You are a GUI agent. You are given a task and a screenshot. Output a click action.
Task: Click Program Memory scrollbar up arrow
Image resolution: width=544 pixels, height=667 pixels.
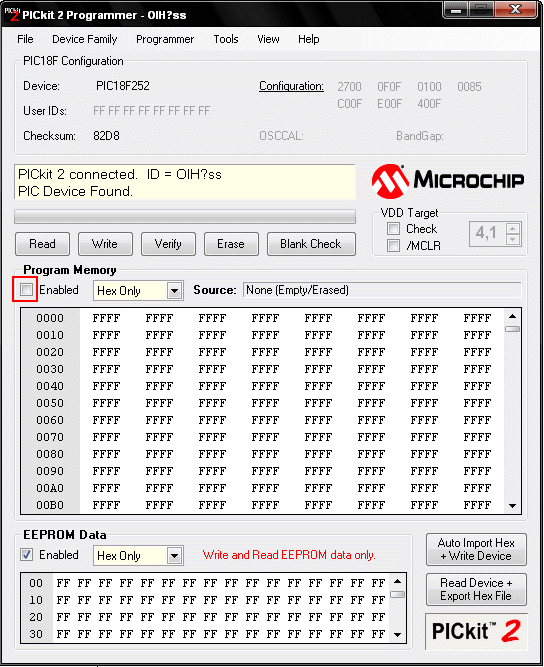pos(513,316)
